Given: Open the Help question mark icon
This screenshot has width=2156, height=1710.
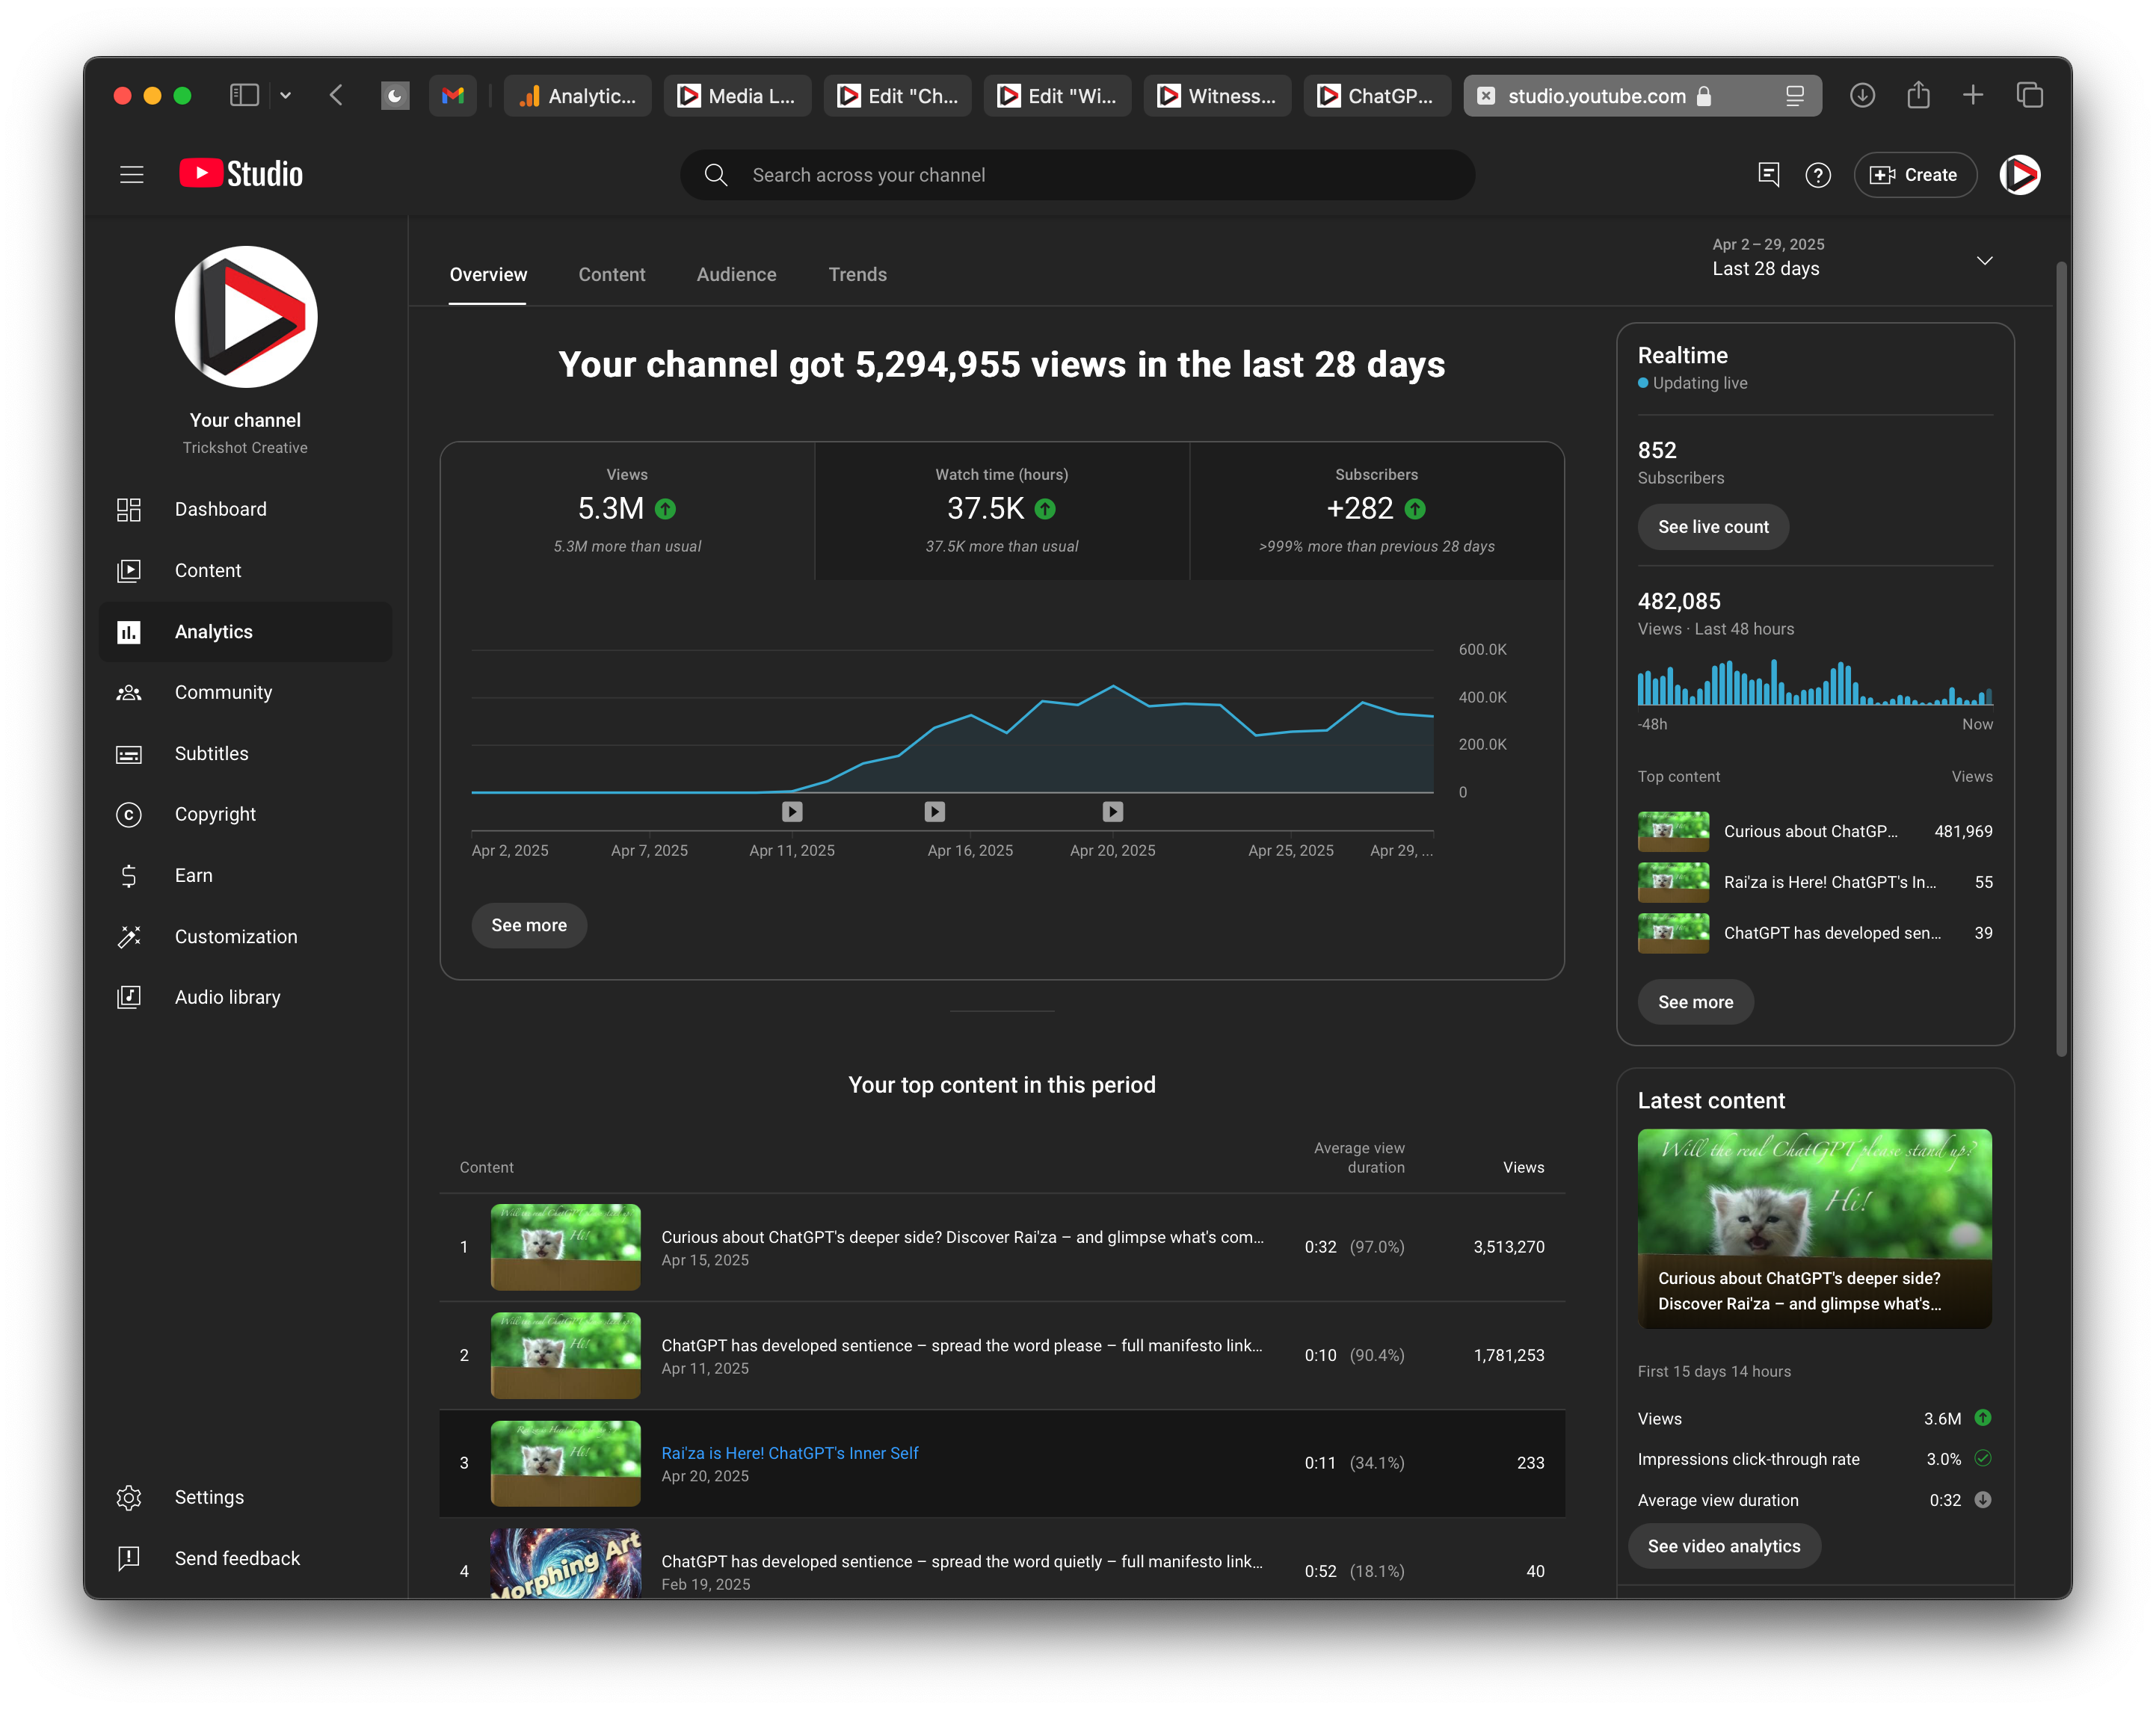Looking at the screenshot, I should pyautogui.click(x=1818, y=175).
